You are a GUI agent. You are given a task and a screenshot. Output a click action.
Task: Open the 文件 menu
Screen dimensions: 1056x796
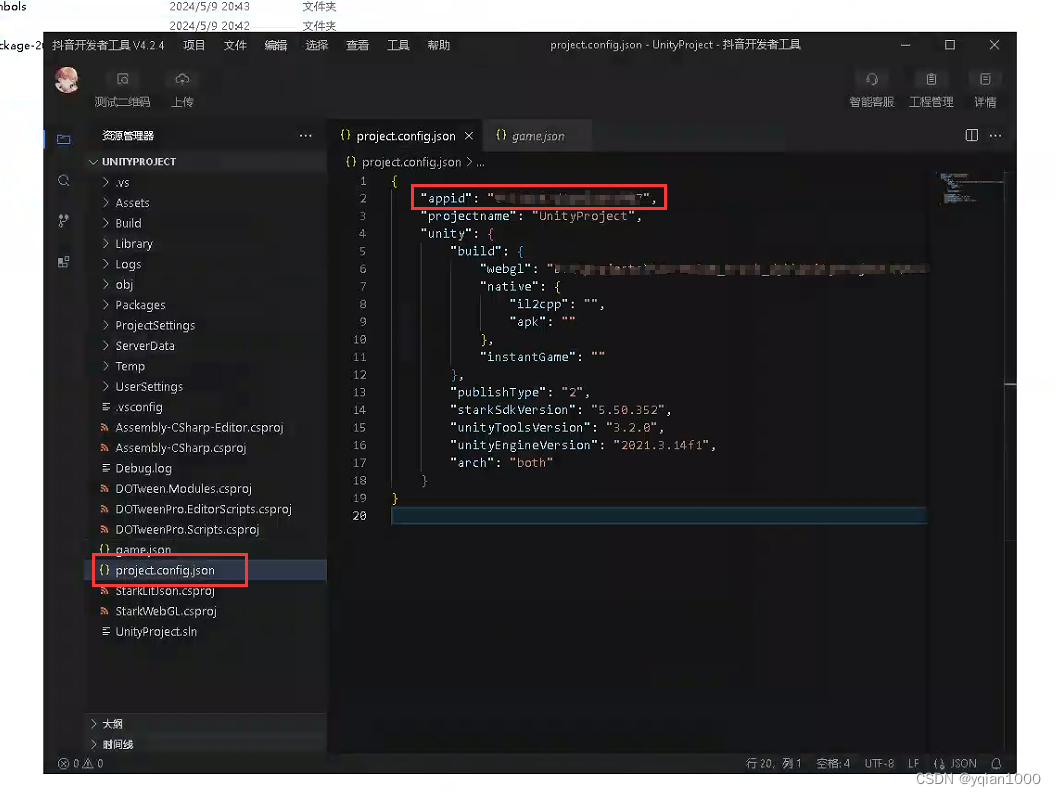(x=235, y=45)
